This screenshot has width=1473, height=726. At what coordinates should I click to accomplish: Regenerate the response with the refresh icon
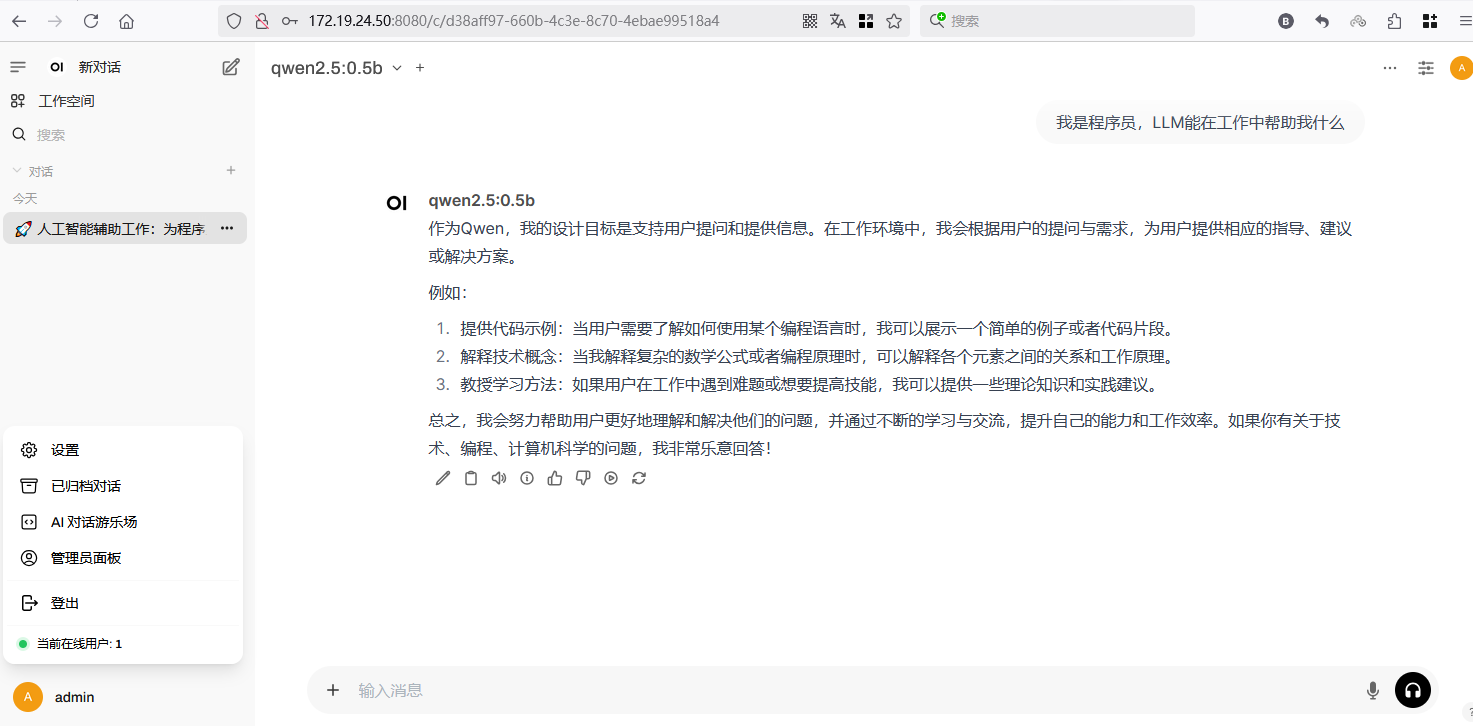tap(639, 478)
